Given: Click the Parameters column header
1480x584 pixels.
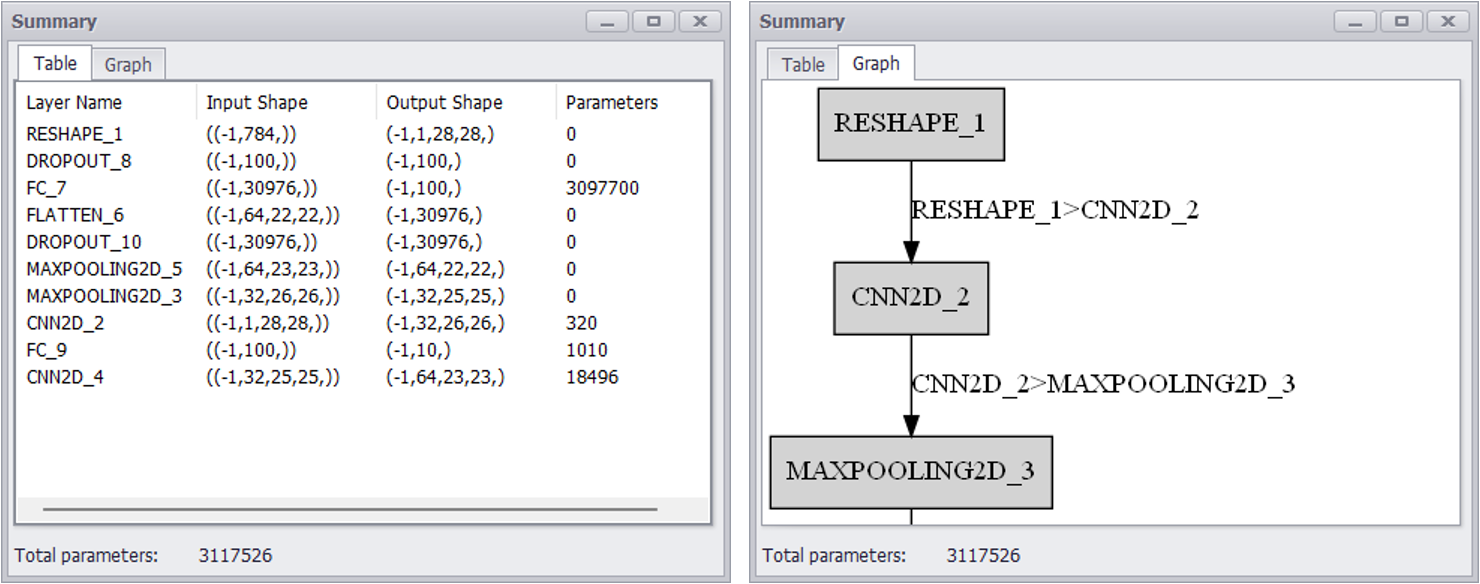Looking at the screenshot, I should pyautogui.click(x=611, y=102).
